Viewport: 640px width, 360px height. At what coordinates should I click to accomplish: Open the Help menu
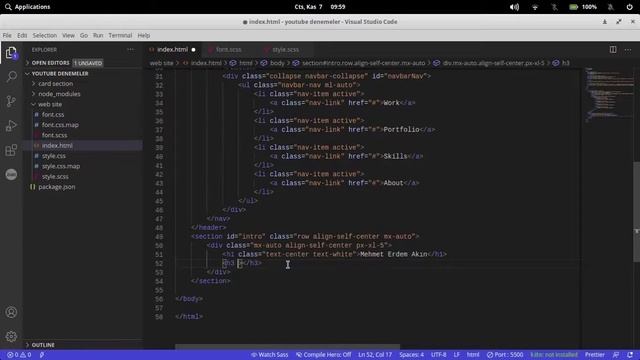point(144,36)
